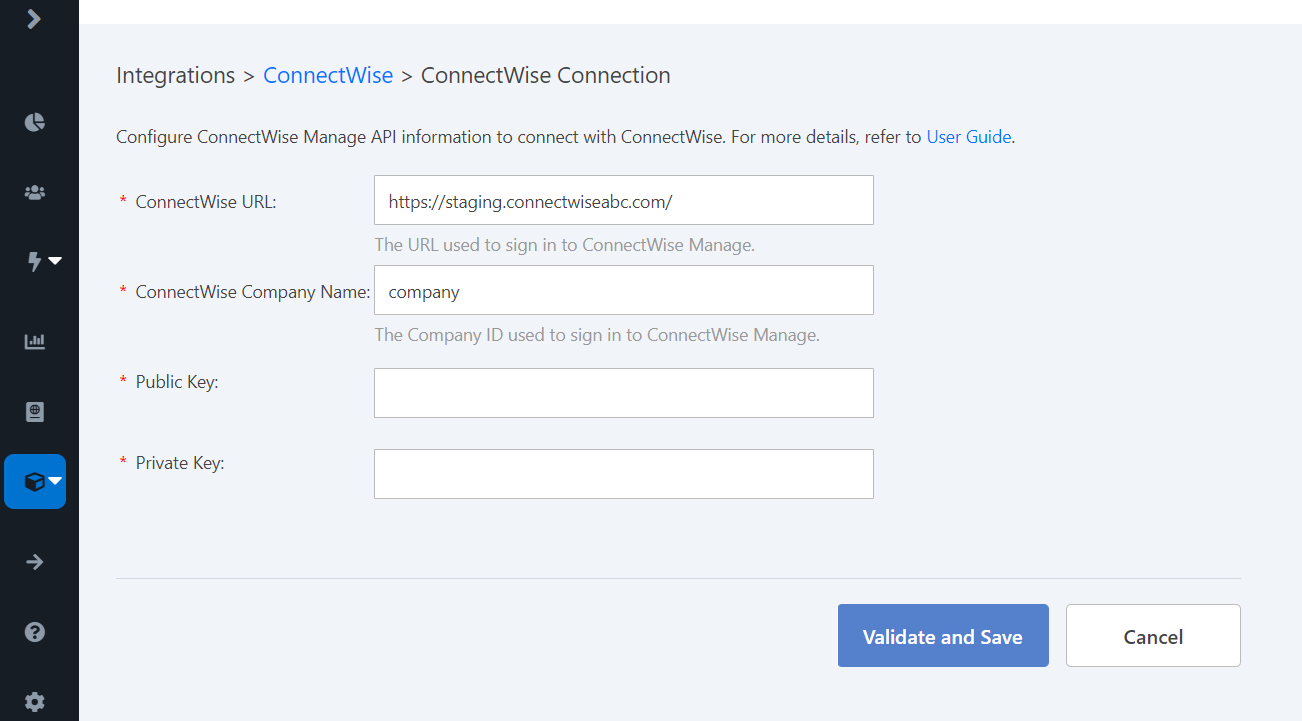Screen dimensions: 1302x721
Task: Open the help question mark icon
Action: tap(34, 631)
